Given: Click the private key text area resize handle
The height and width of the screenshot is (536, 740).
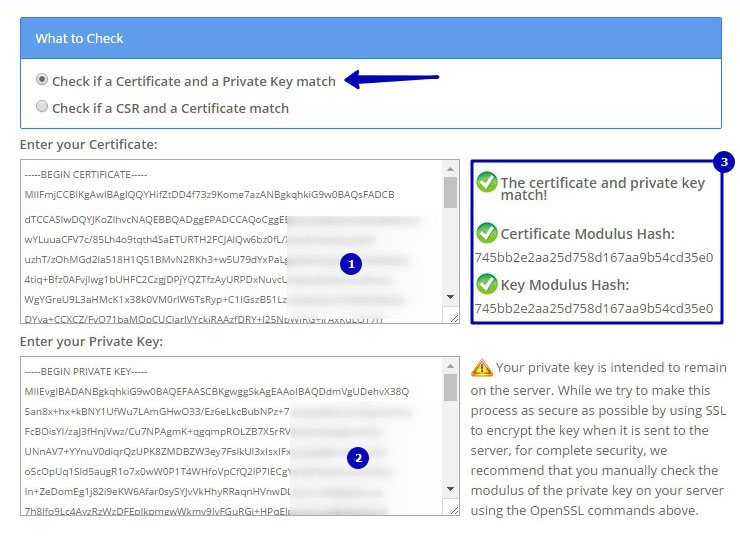Looking at the screenshot, I should tap(454, 510).
